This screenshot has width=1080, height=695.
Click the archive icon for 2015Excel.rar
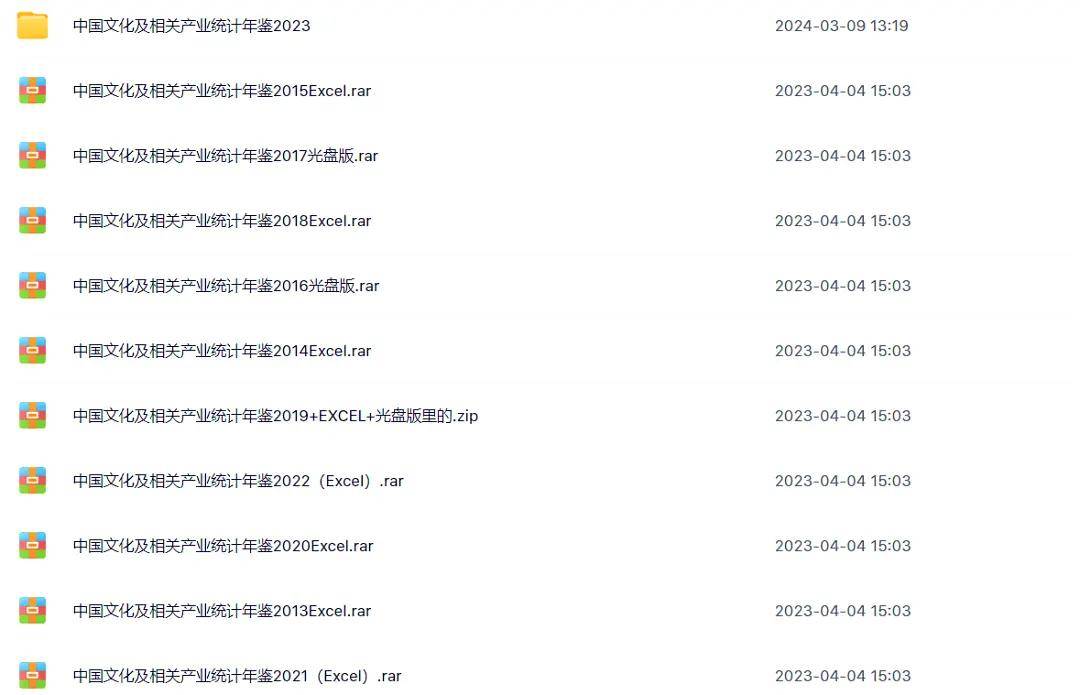pyautogui.click(x=32, y=90)
